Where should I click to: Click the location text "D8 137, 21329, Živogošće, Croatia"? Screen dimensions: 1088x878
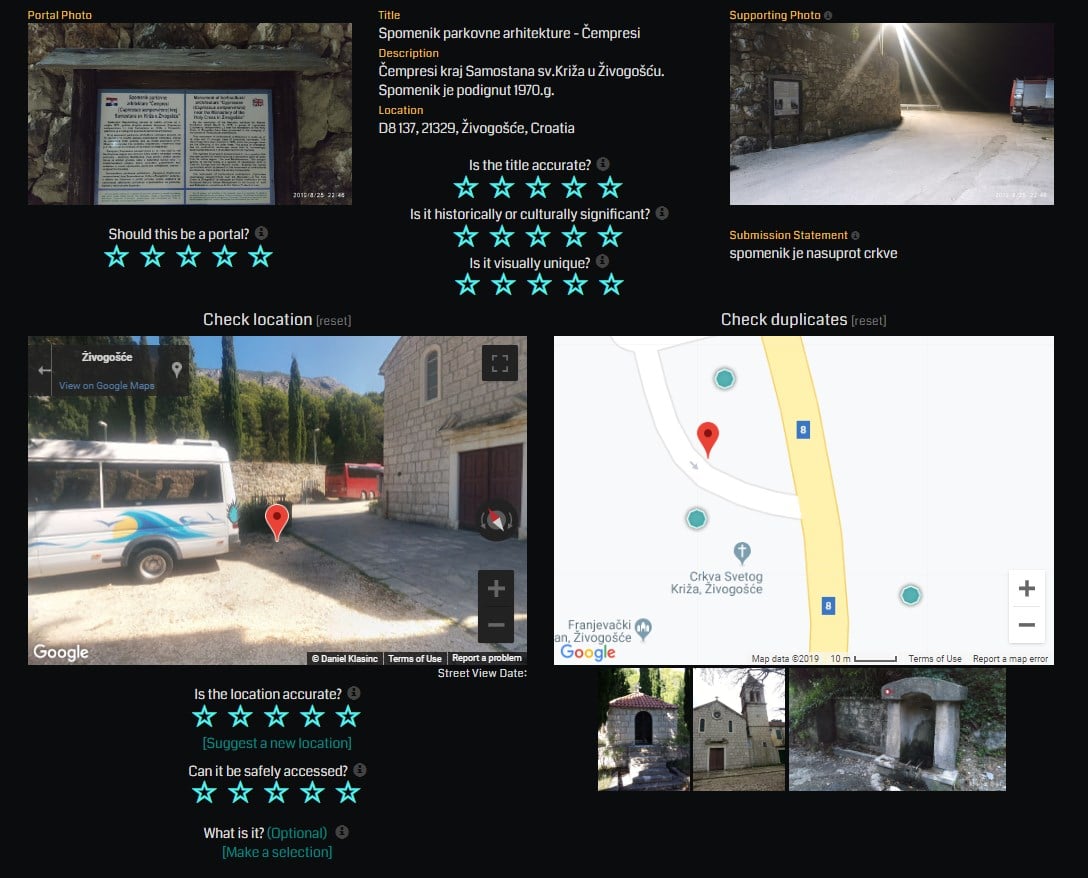pos(477,128)
